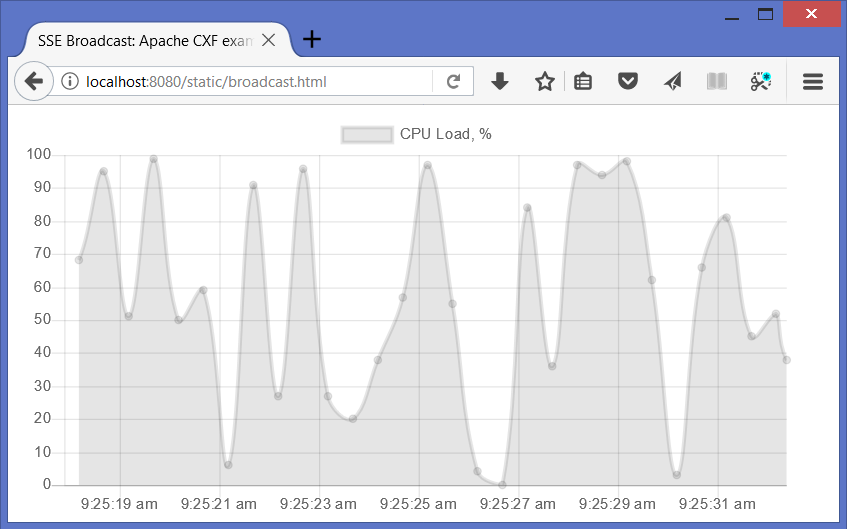Show bookmarks list clipboard icon
The width and height of the screenshot is (847, 529).
pos(583,82)
